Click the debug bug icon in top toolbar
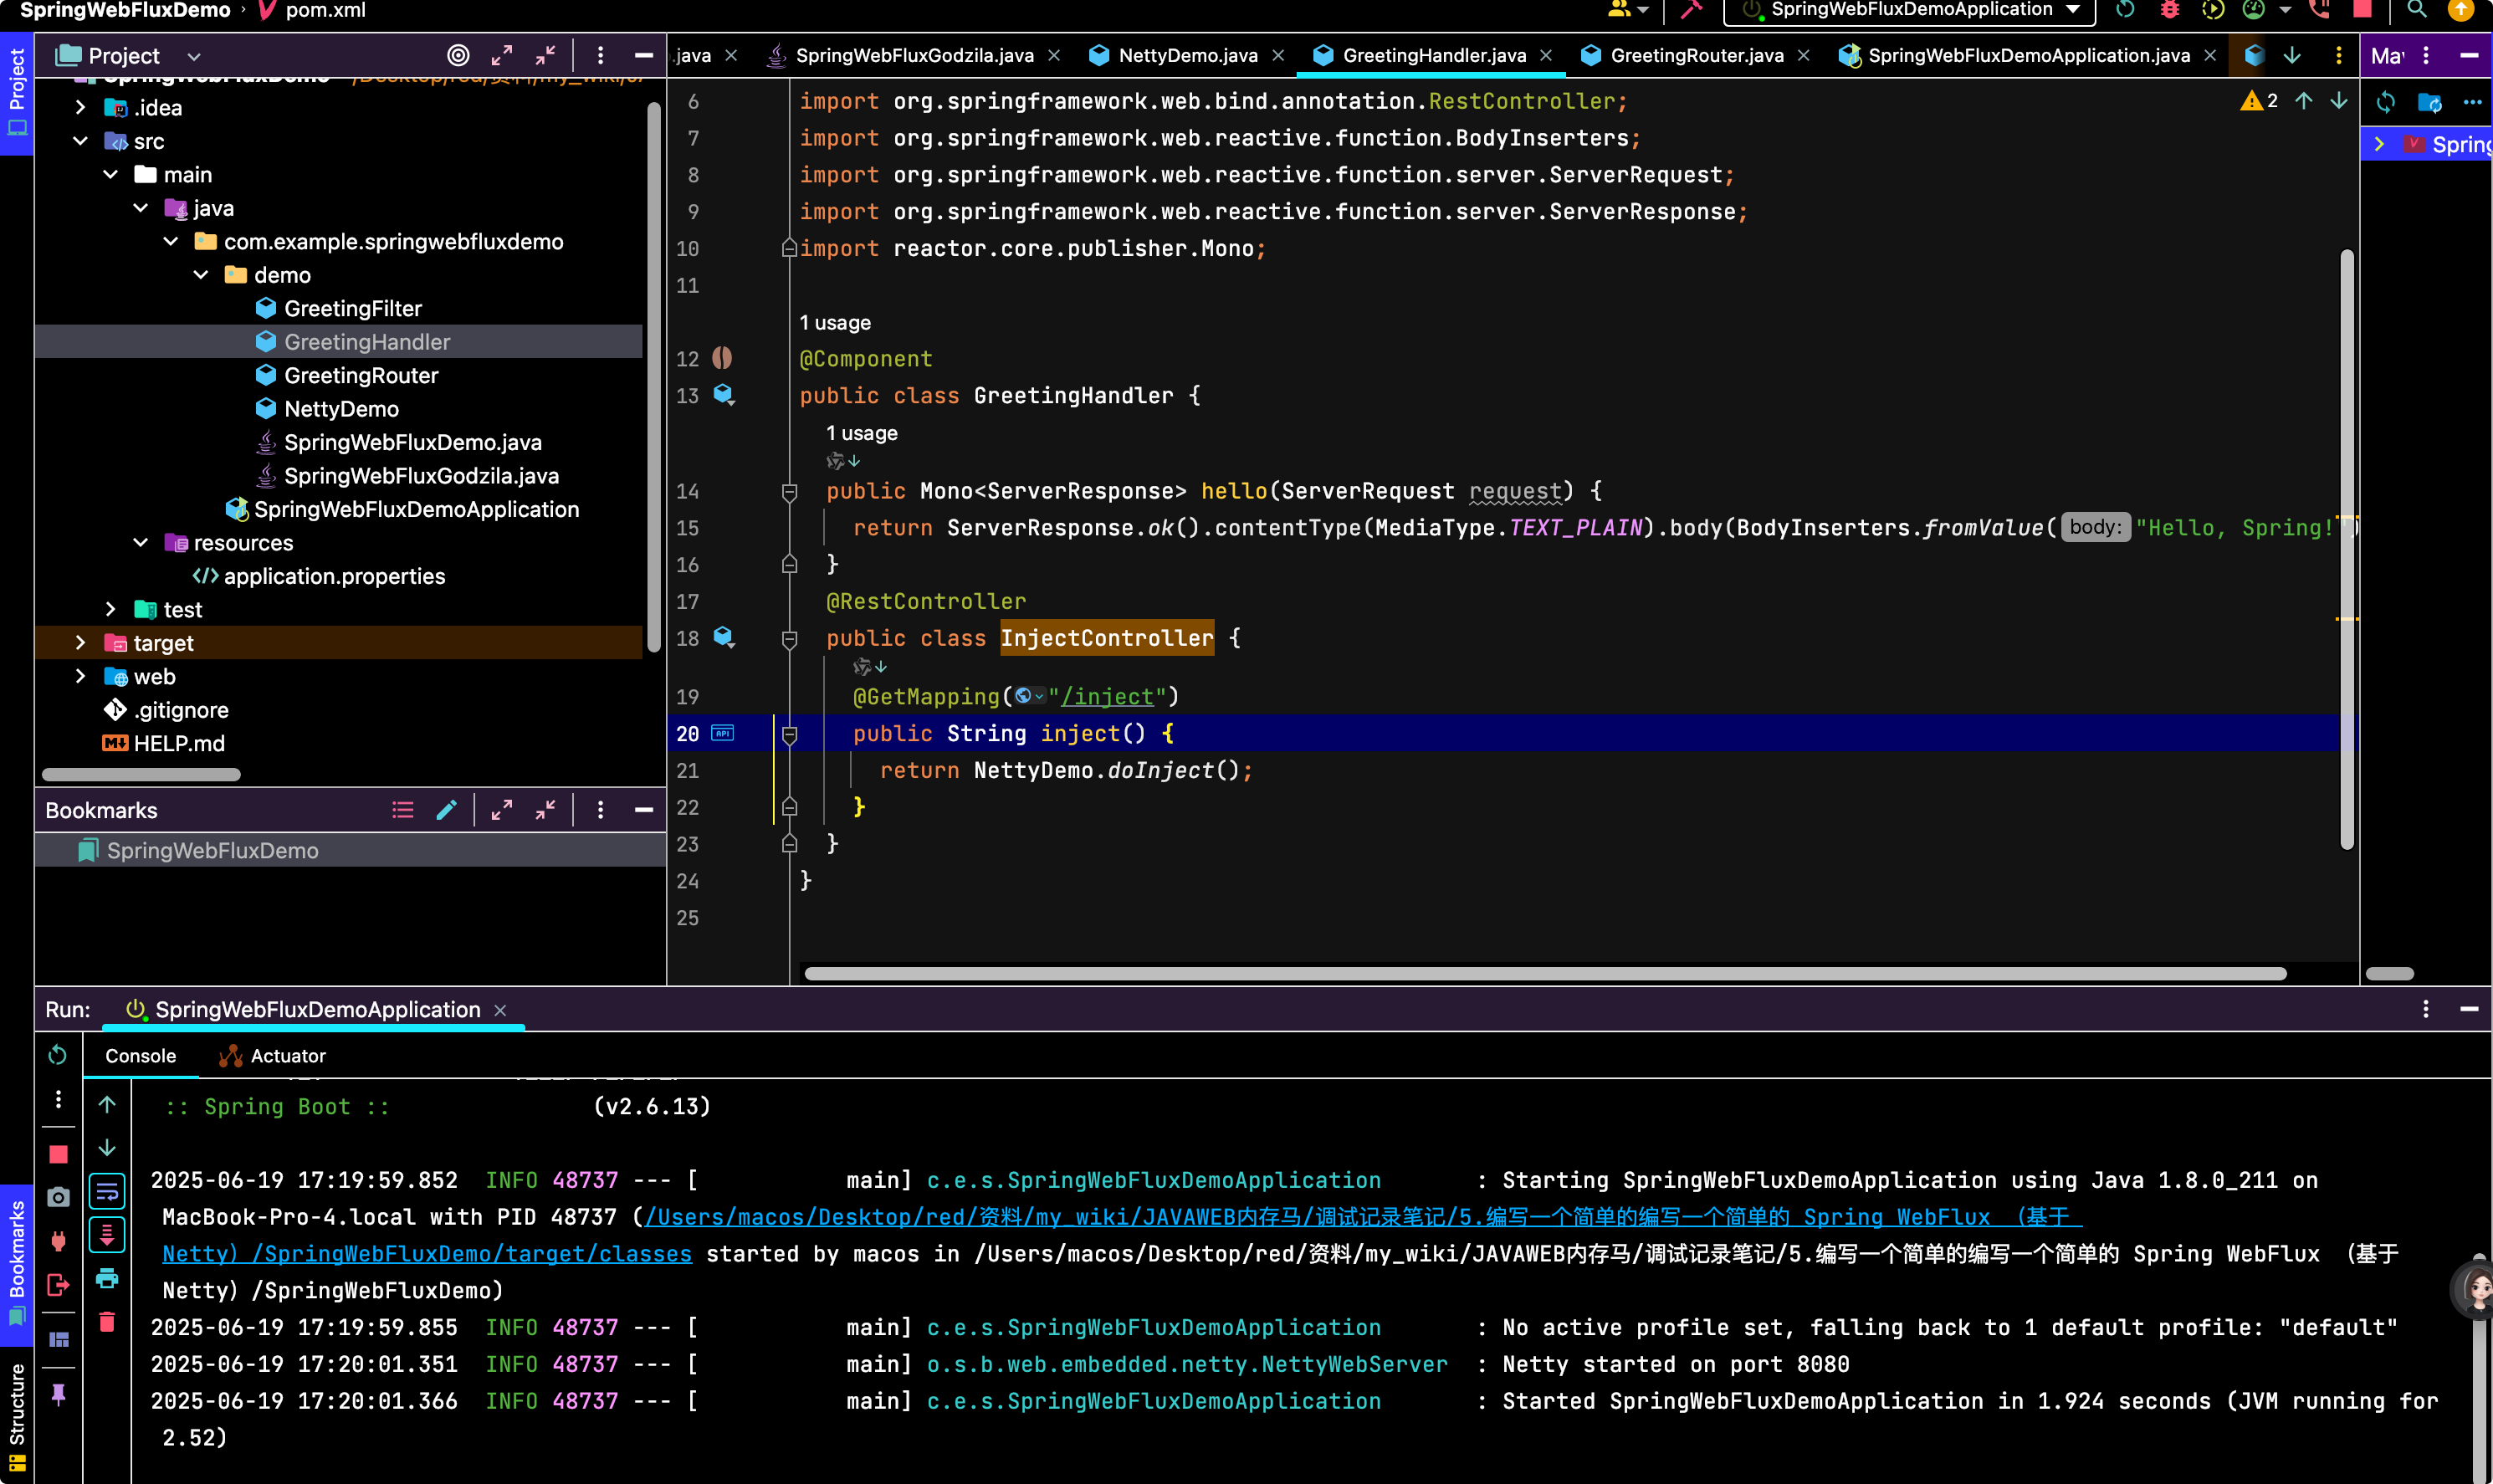The height and width of the screenshot is (1484, 2493). tap(2169, 11)
